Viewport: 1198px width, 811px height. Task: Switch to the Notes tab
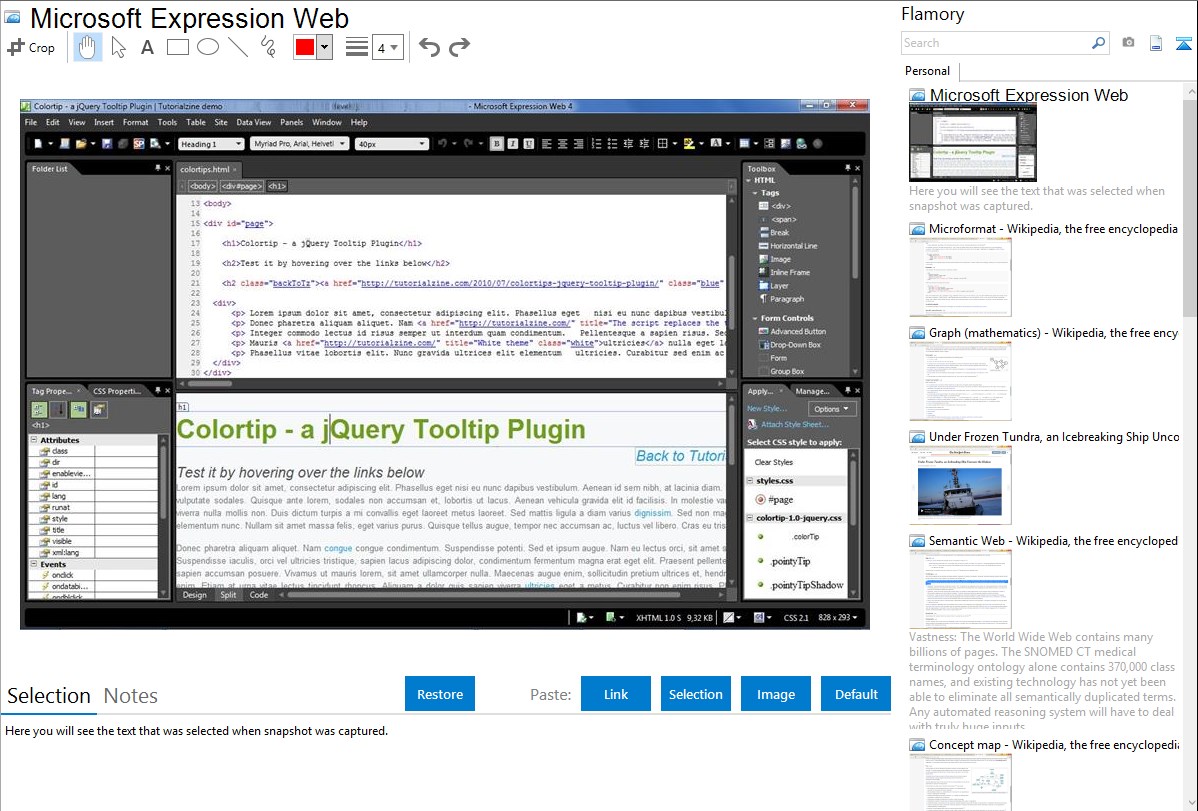click(131, 696)
